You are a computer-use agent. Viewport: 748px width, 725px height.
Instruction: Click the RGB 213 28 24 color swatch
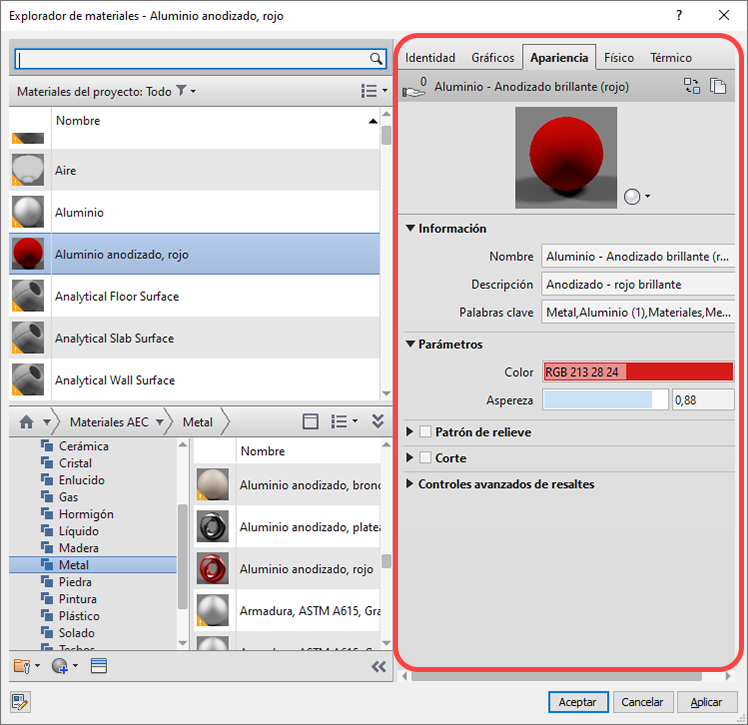(x=638, y=372)
